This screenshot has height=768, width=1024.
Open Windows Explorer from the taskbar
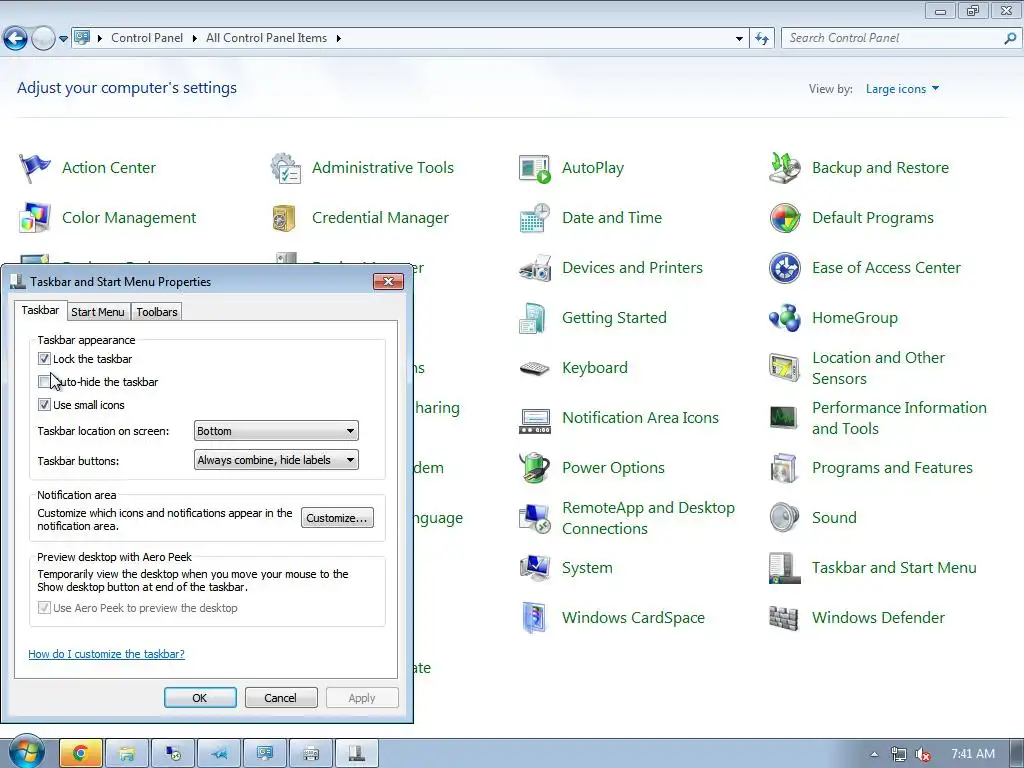point(127,754)
